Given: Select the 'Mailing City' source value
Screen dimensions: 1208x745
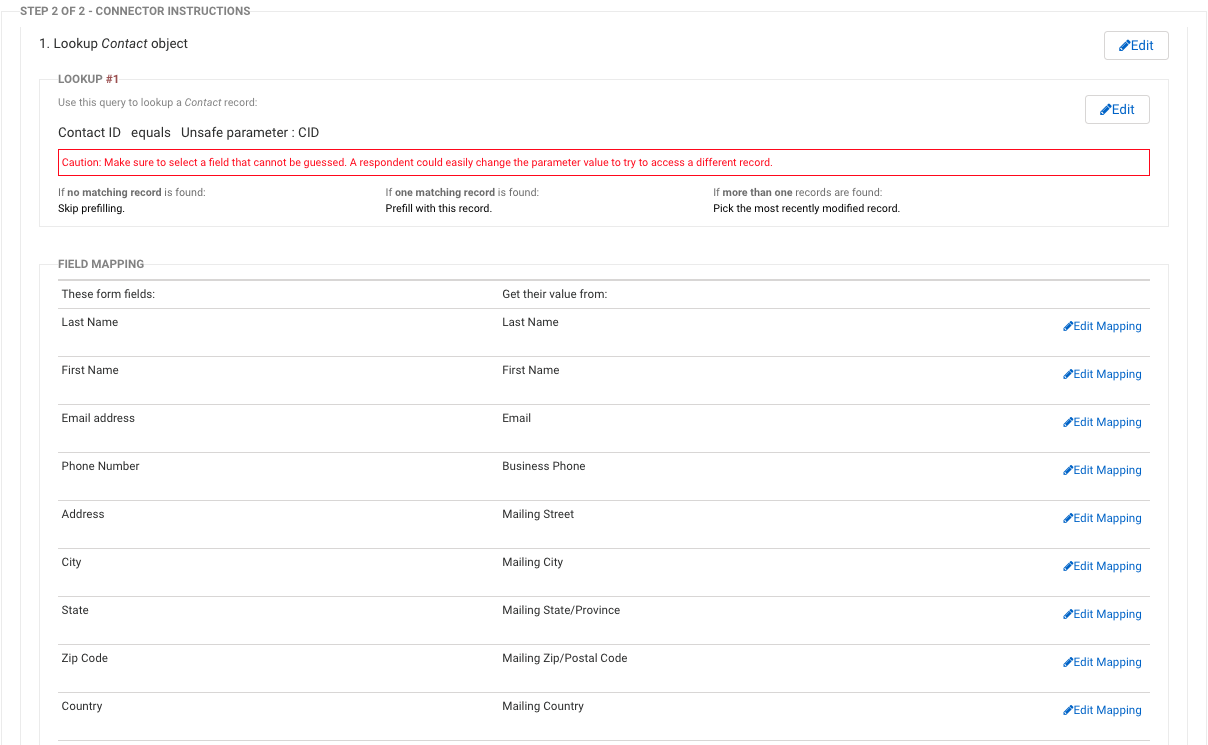Looking at the screenshot, I should (533, 562).
